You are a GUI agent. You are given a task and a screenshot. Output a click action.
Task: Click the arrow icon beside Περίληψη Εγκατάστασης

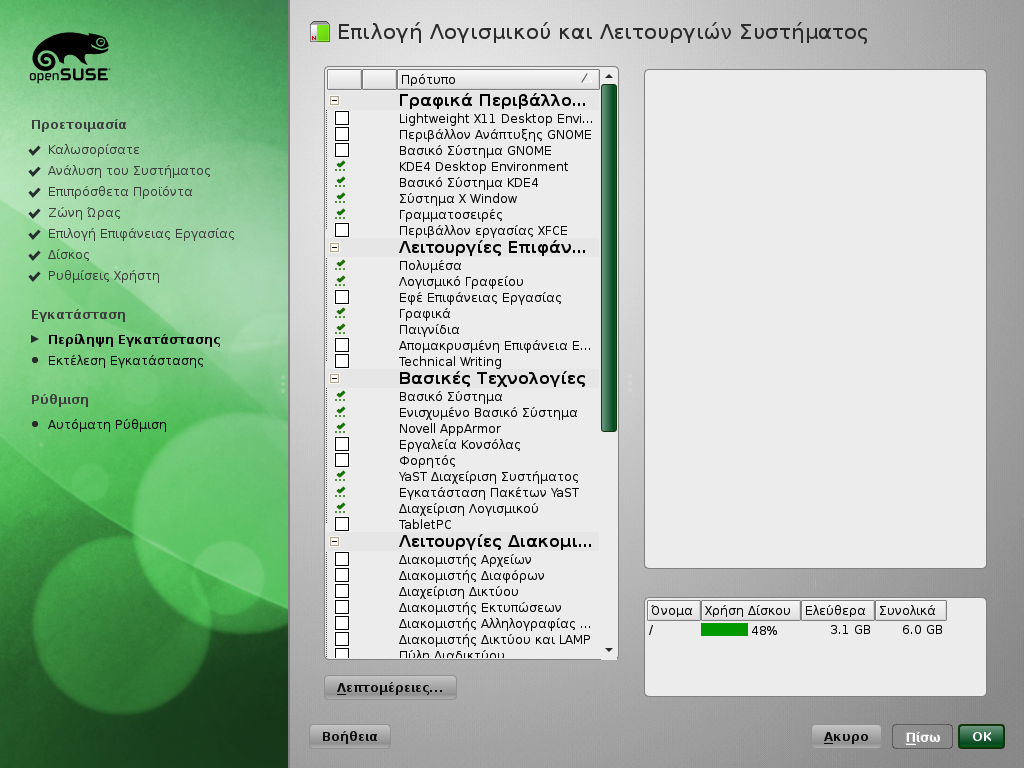click(x=35, y=339)
